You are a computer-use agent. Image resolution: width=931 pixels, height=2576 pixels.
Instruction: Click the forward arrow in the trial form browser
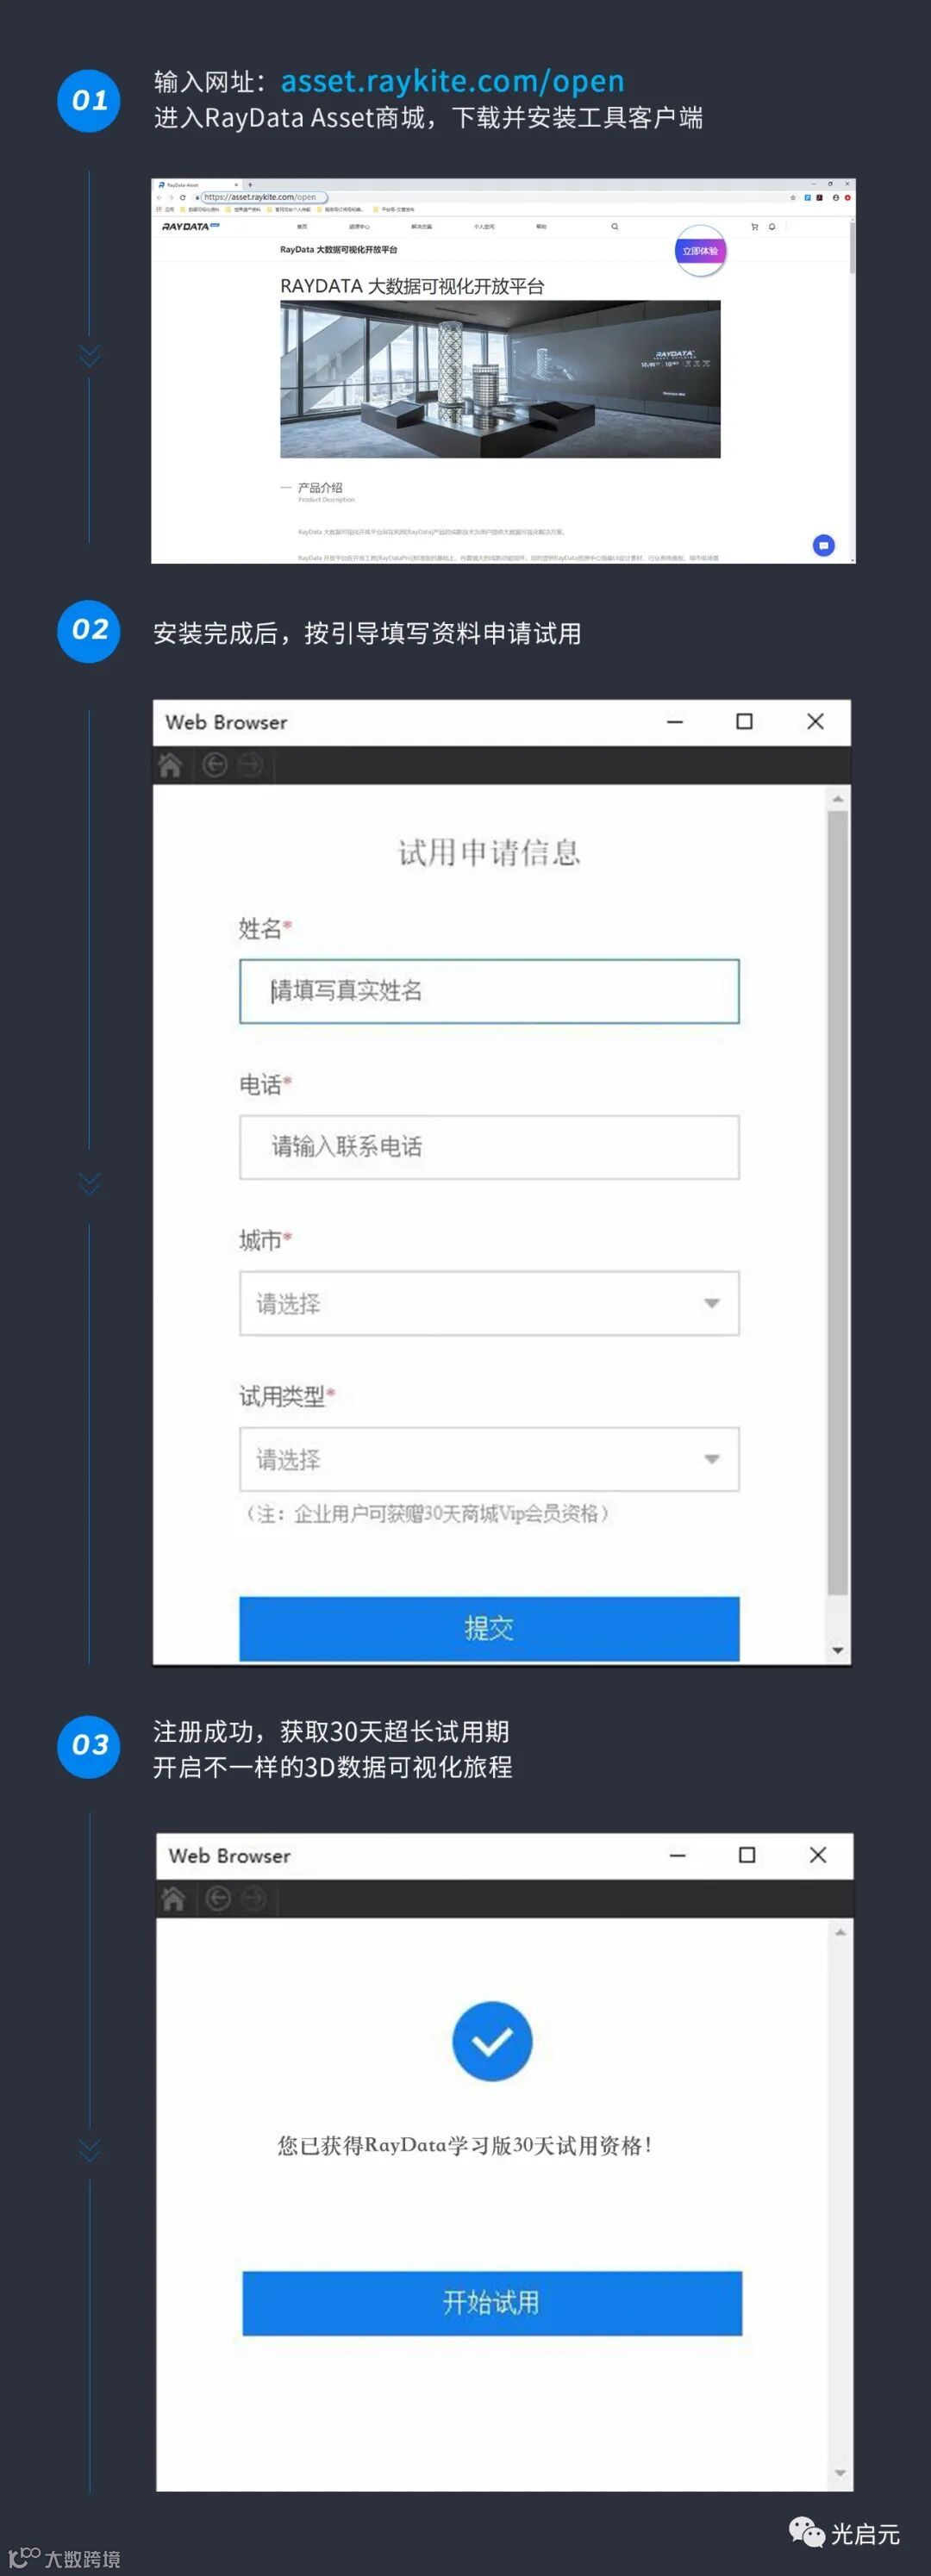pos(250,765)
